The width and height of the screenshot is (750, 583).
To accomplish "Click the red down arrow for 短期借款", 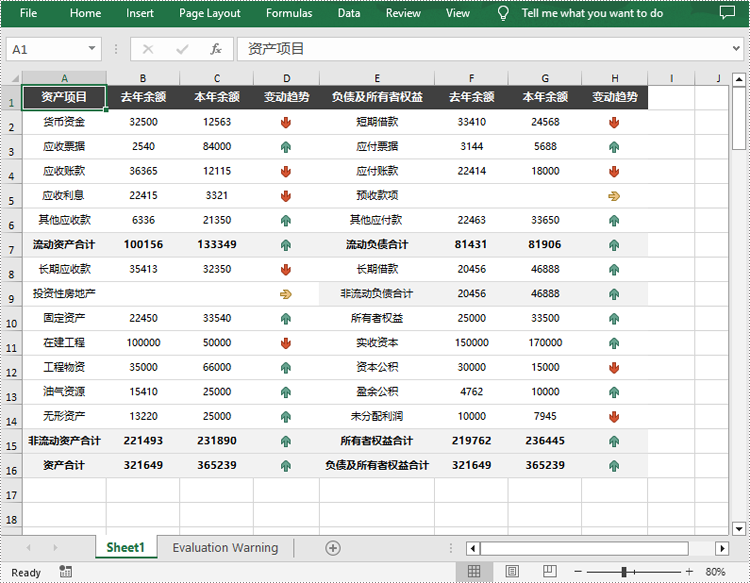I will pos(614,122).
